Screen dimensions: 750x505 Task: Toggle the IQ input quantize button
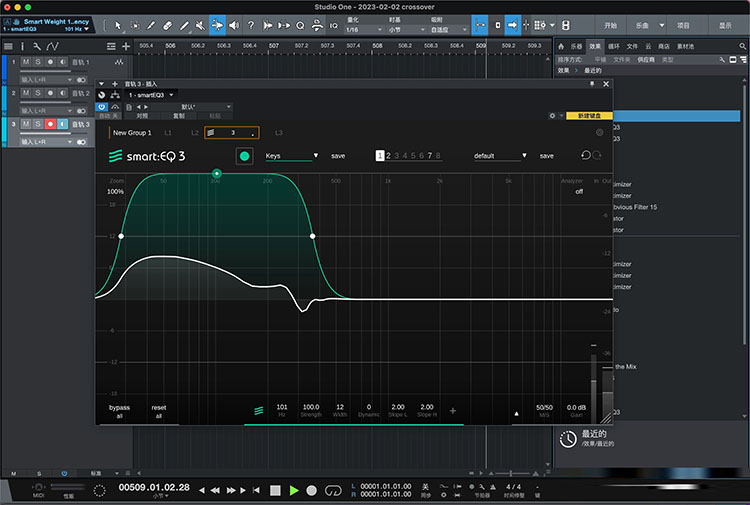(333, 26)
